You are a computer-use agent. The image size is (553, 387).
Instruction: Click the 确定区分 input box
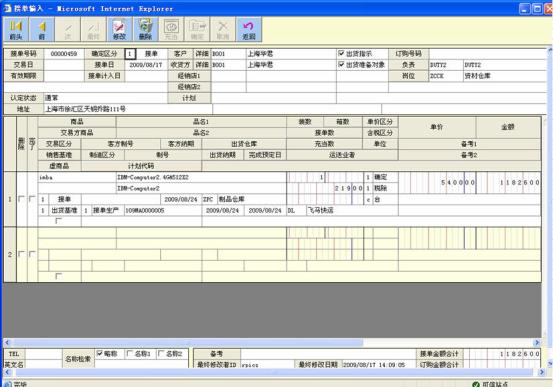point(130,54)
